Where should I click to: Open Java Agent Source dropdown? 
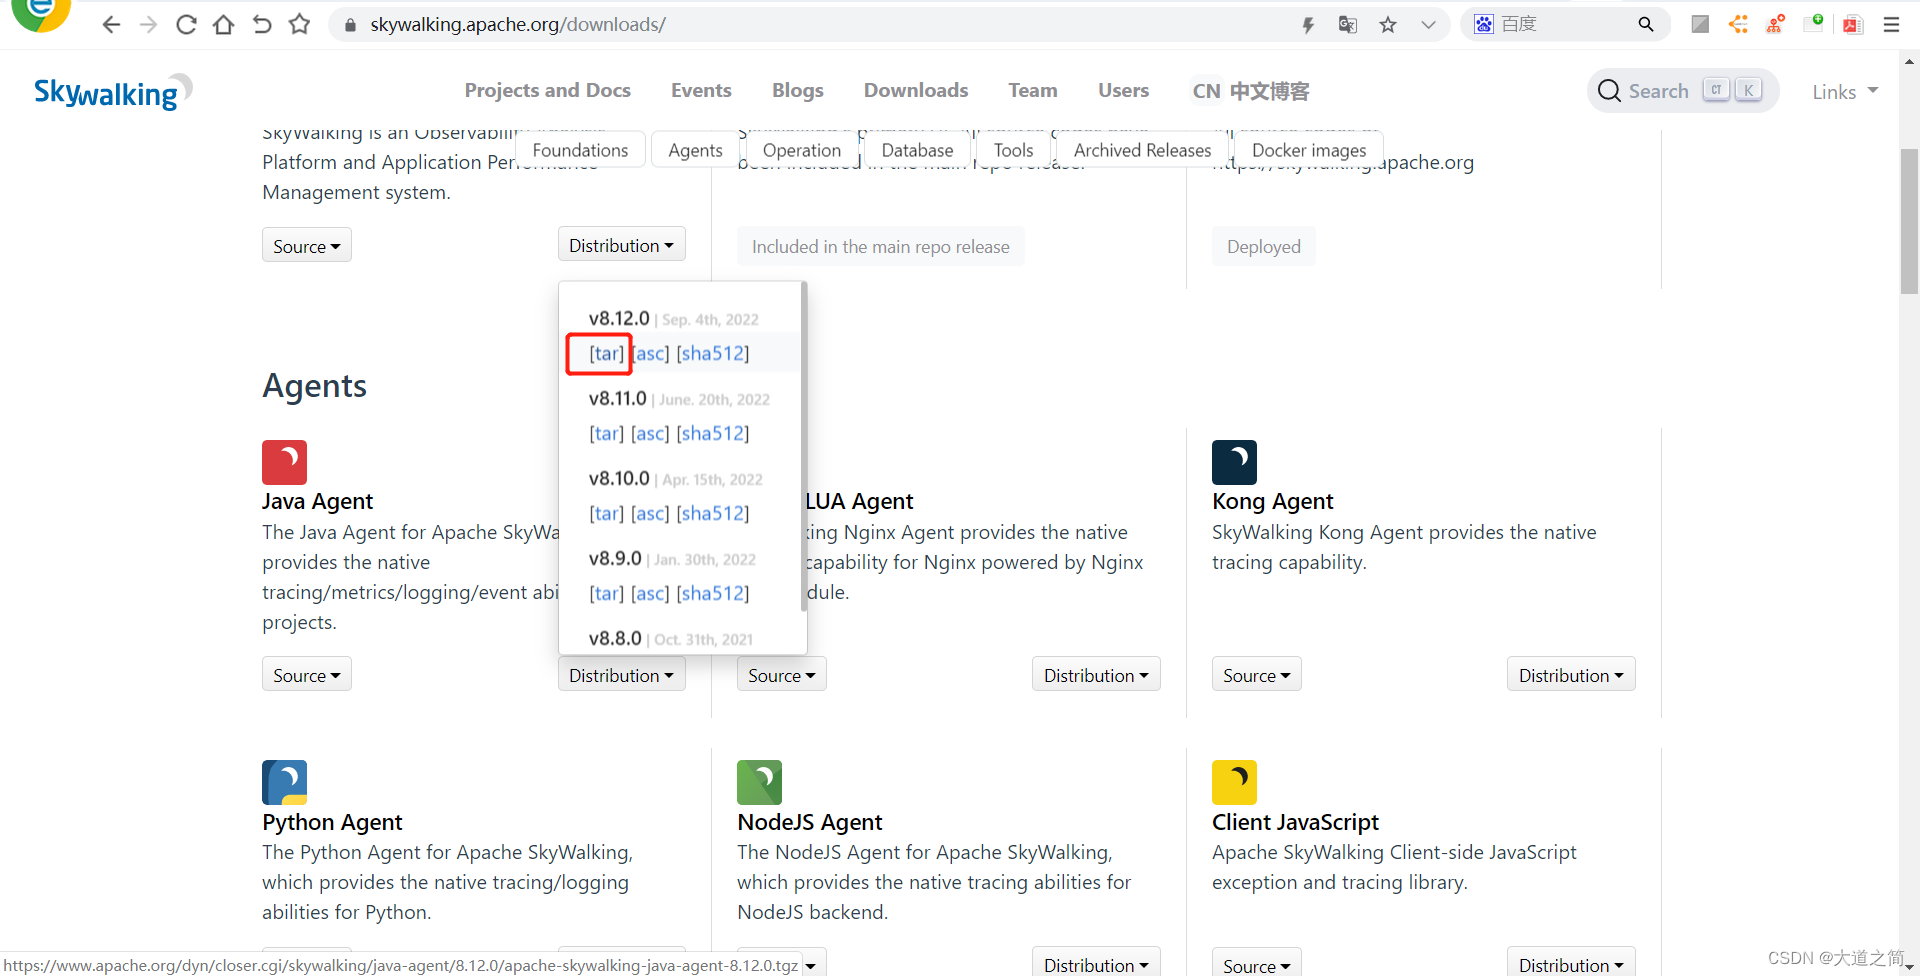(x=306, y=675)
